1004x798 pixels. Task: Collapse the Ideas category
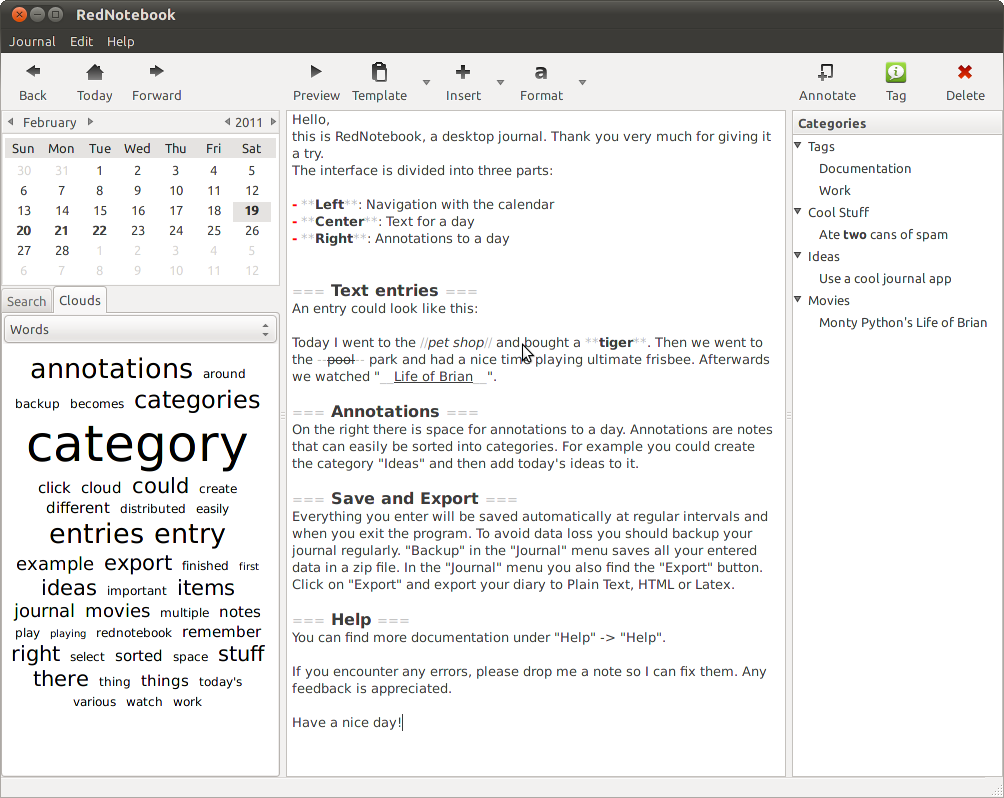(x=798, y=255)
